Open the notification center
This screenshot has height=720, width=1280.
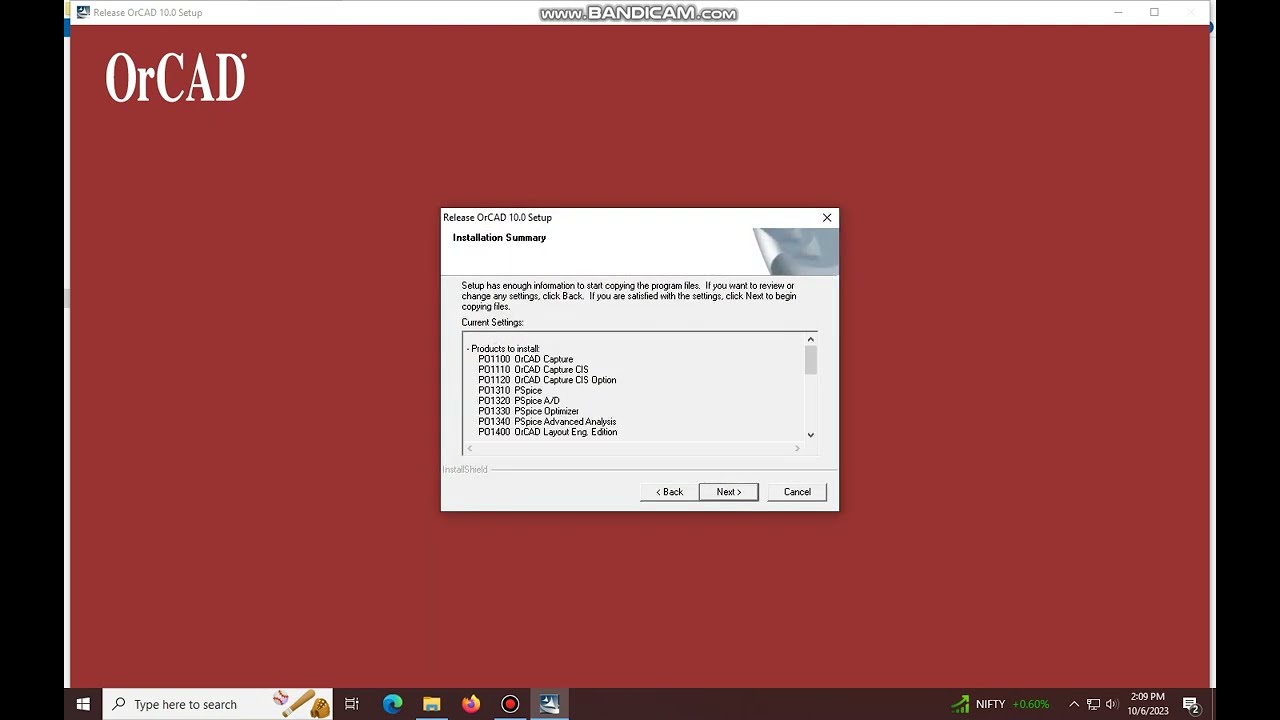click(x=1191, y=704)
